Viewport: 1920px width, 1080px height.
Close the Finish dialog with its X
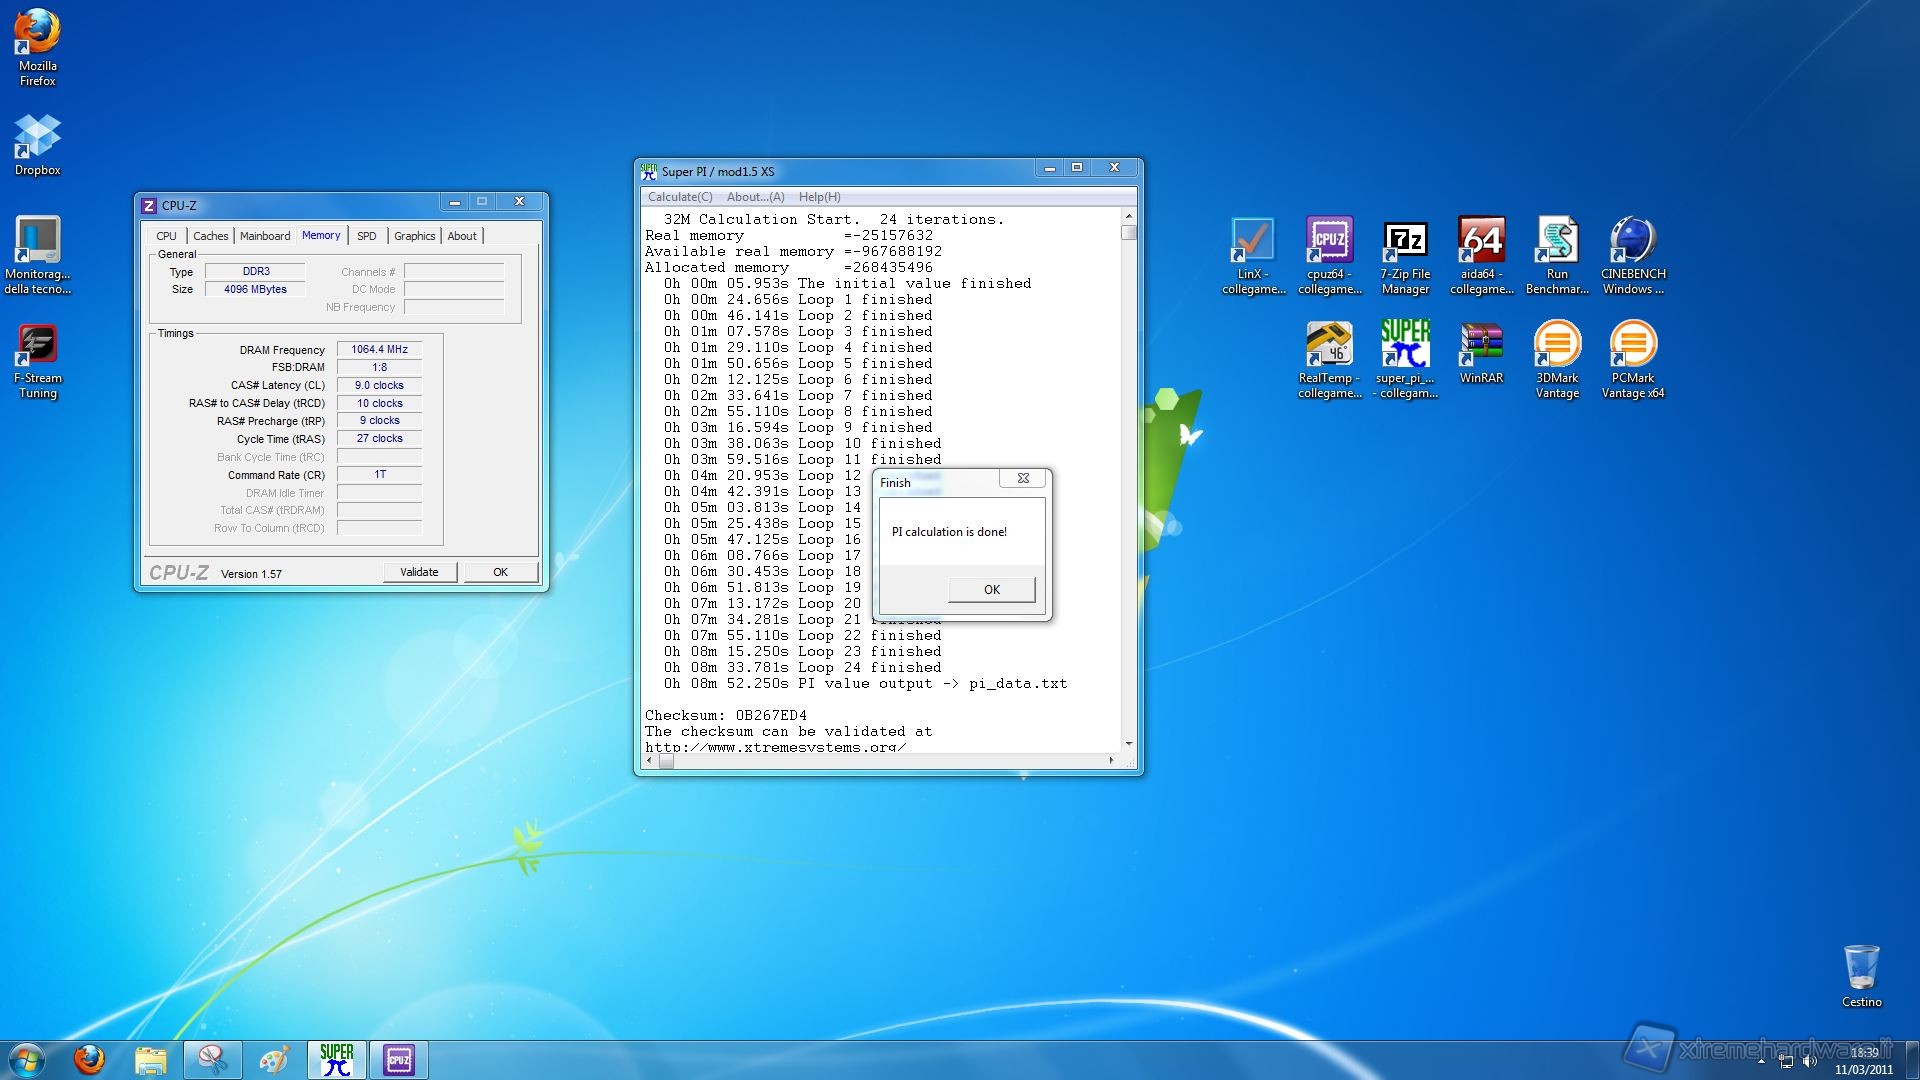tap(1023, 479)
